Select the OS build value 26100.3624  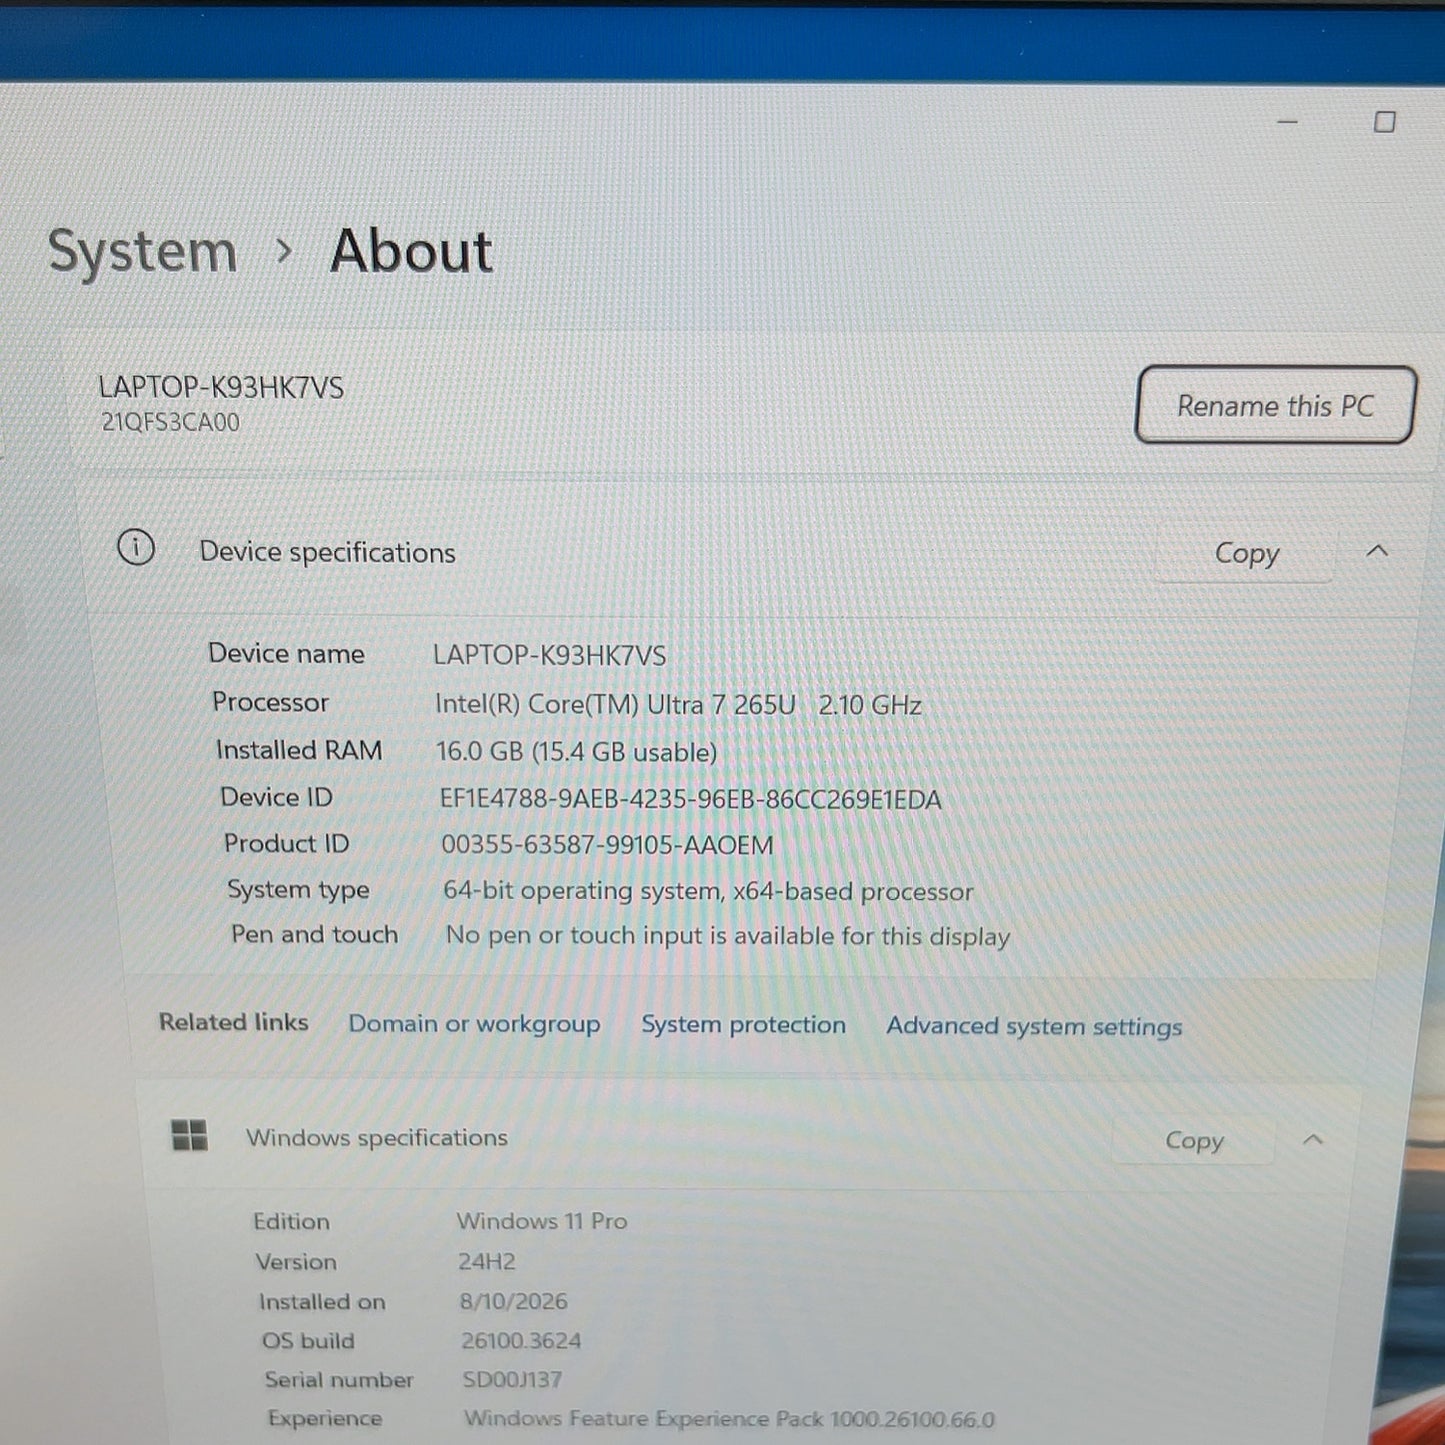(x=521, y=1341)
